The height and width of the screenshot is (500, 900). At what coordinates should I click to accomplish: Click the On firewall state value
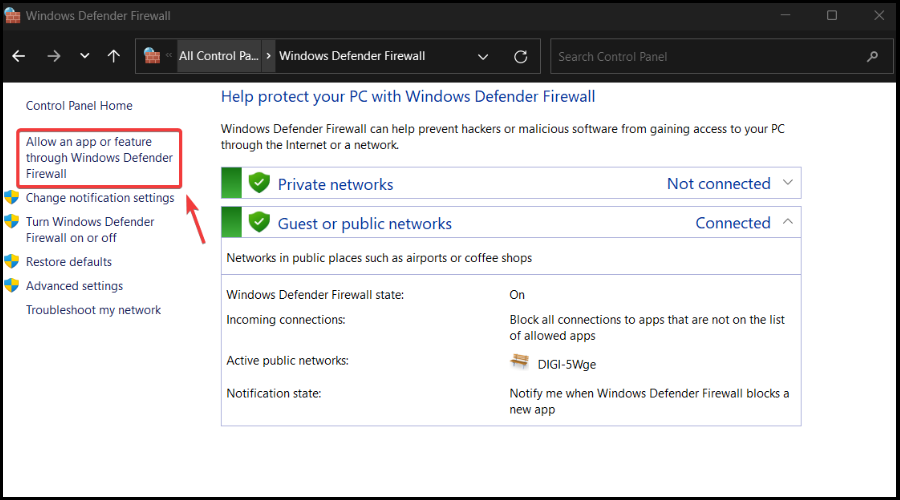point(517,295)
